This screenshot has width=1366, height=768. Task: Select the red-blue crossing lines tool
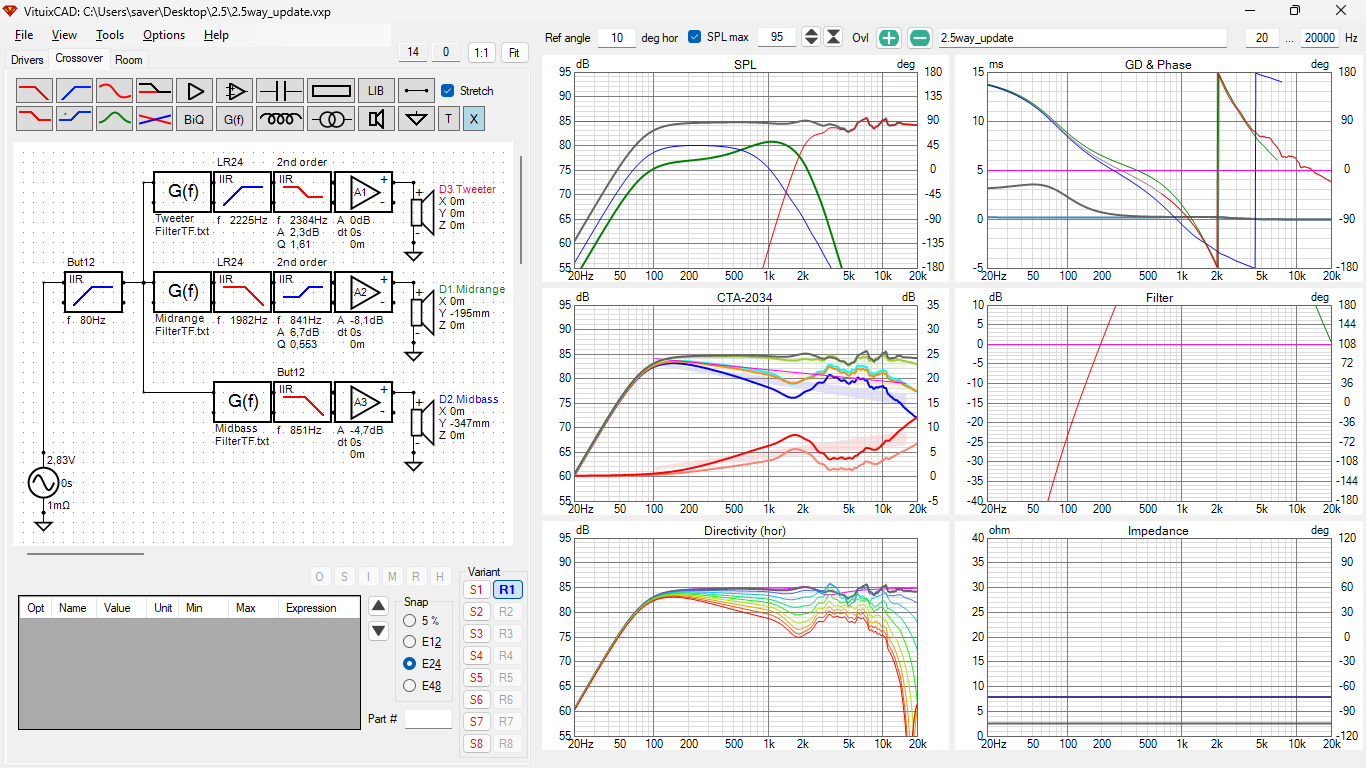pos(154,119)
